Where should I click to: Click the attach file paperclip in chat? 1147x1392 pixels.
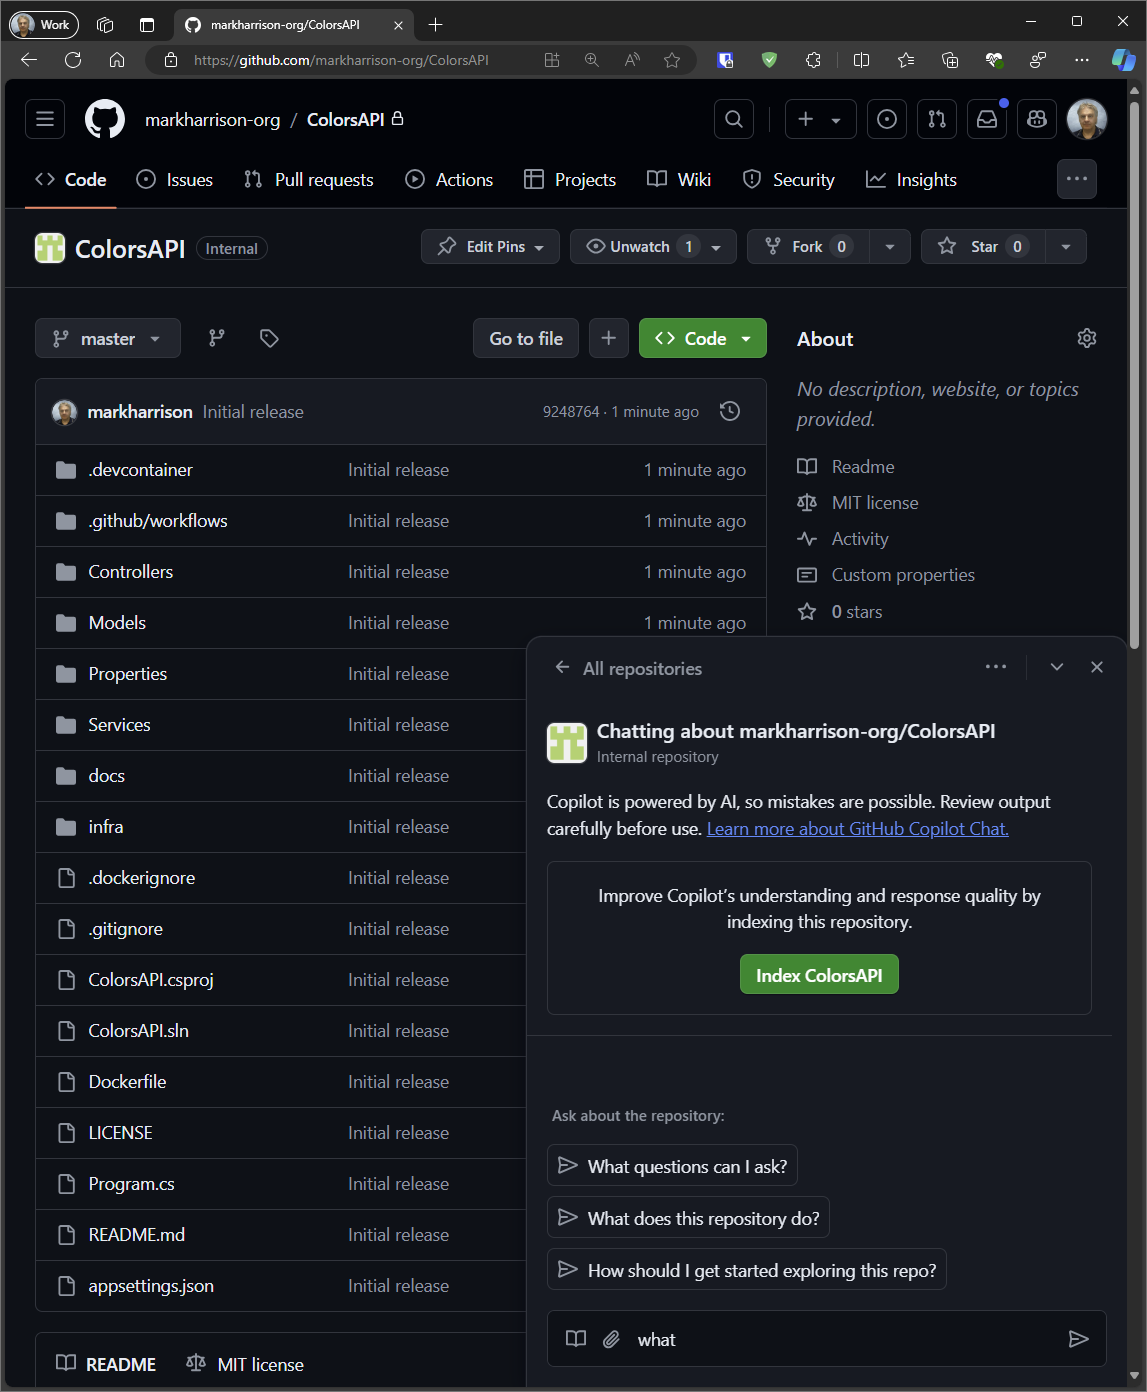pyautogui.click(x=611, y=1339)
